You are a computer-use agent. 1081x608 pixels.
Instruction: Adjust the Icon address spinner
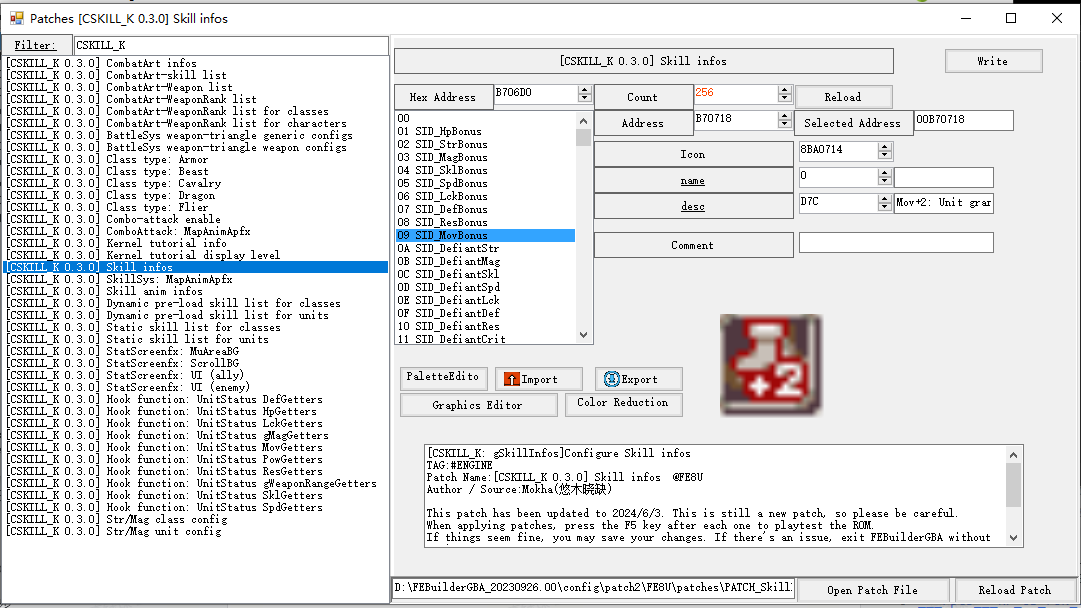tap(884, 151)
